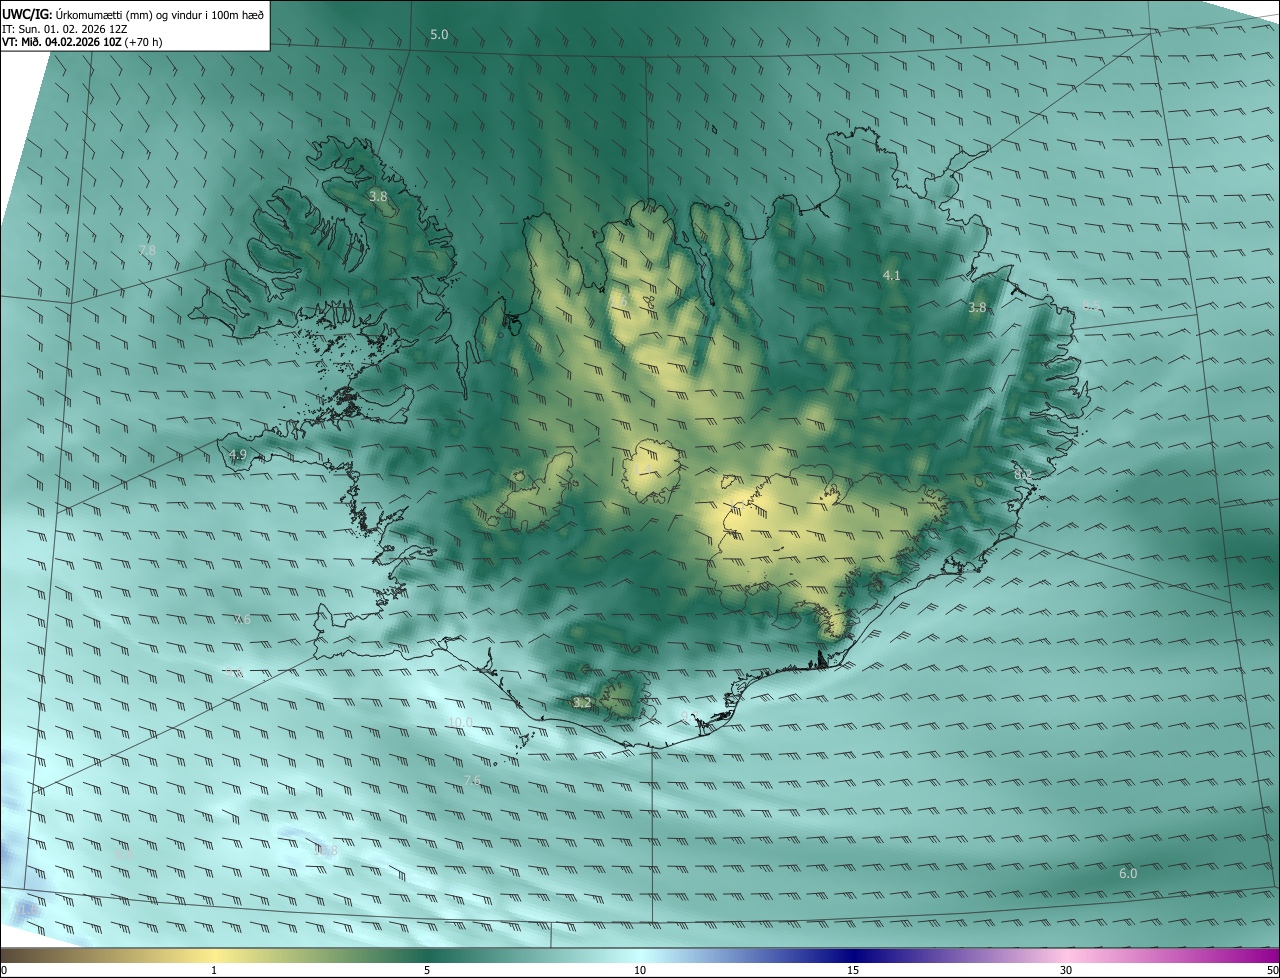Click the 11.6 value label in the map's bottom-left corner
The height and width of the screenshot is (978, 1280).
26,908
